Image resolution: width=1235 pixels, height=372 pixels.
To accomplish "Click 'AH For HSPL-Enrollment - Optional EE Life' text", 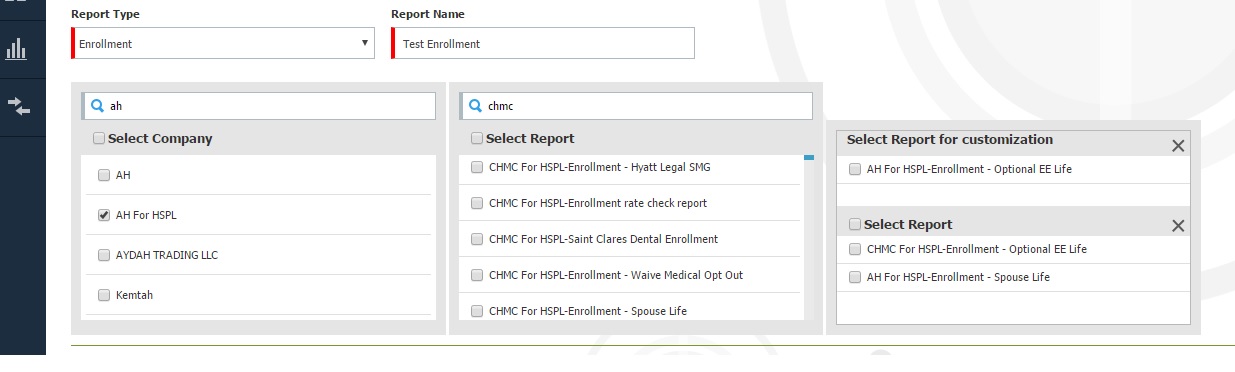I will coord(969,169).
